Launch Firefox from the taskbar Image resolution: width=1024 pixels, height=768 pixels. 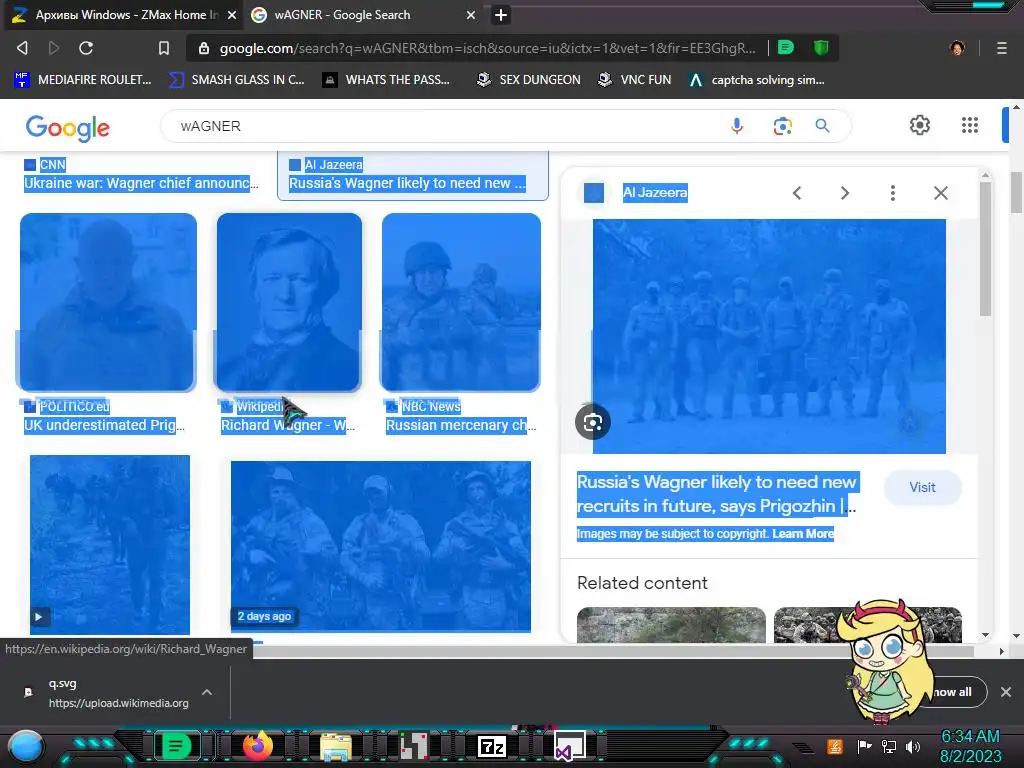click(257, 746)
